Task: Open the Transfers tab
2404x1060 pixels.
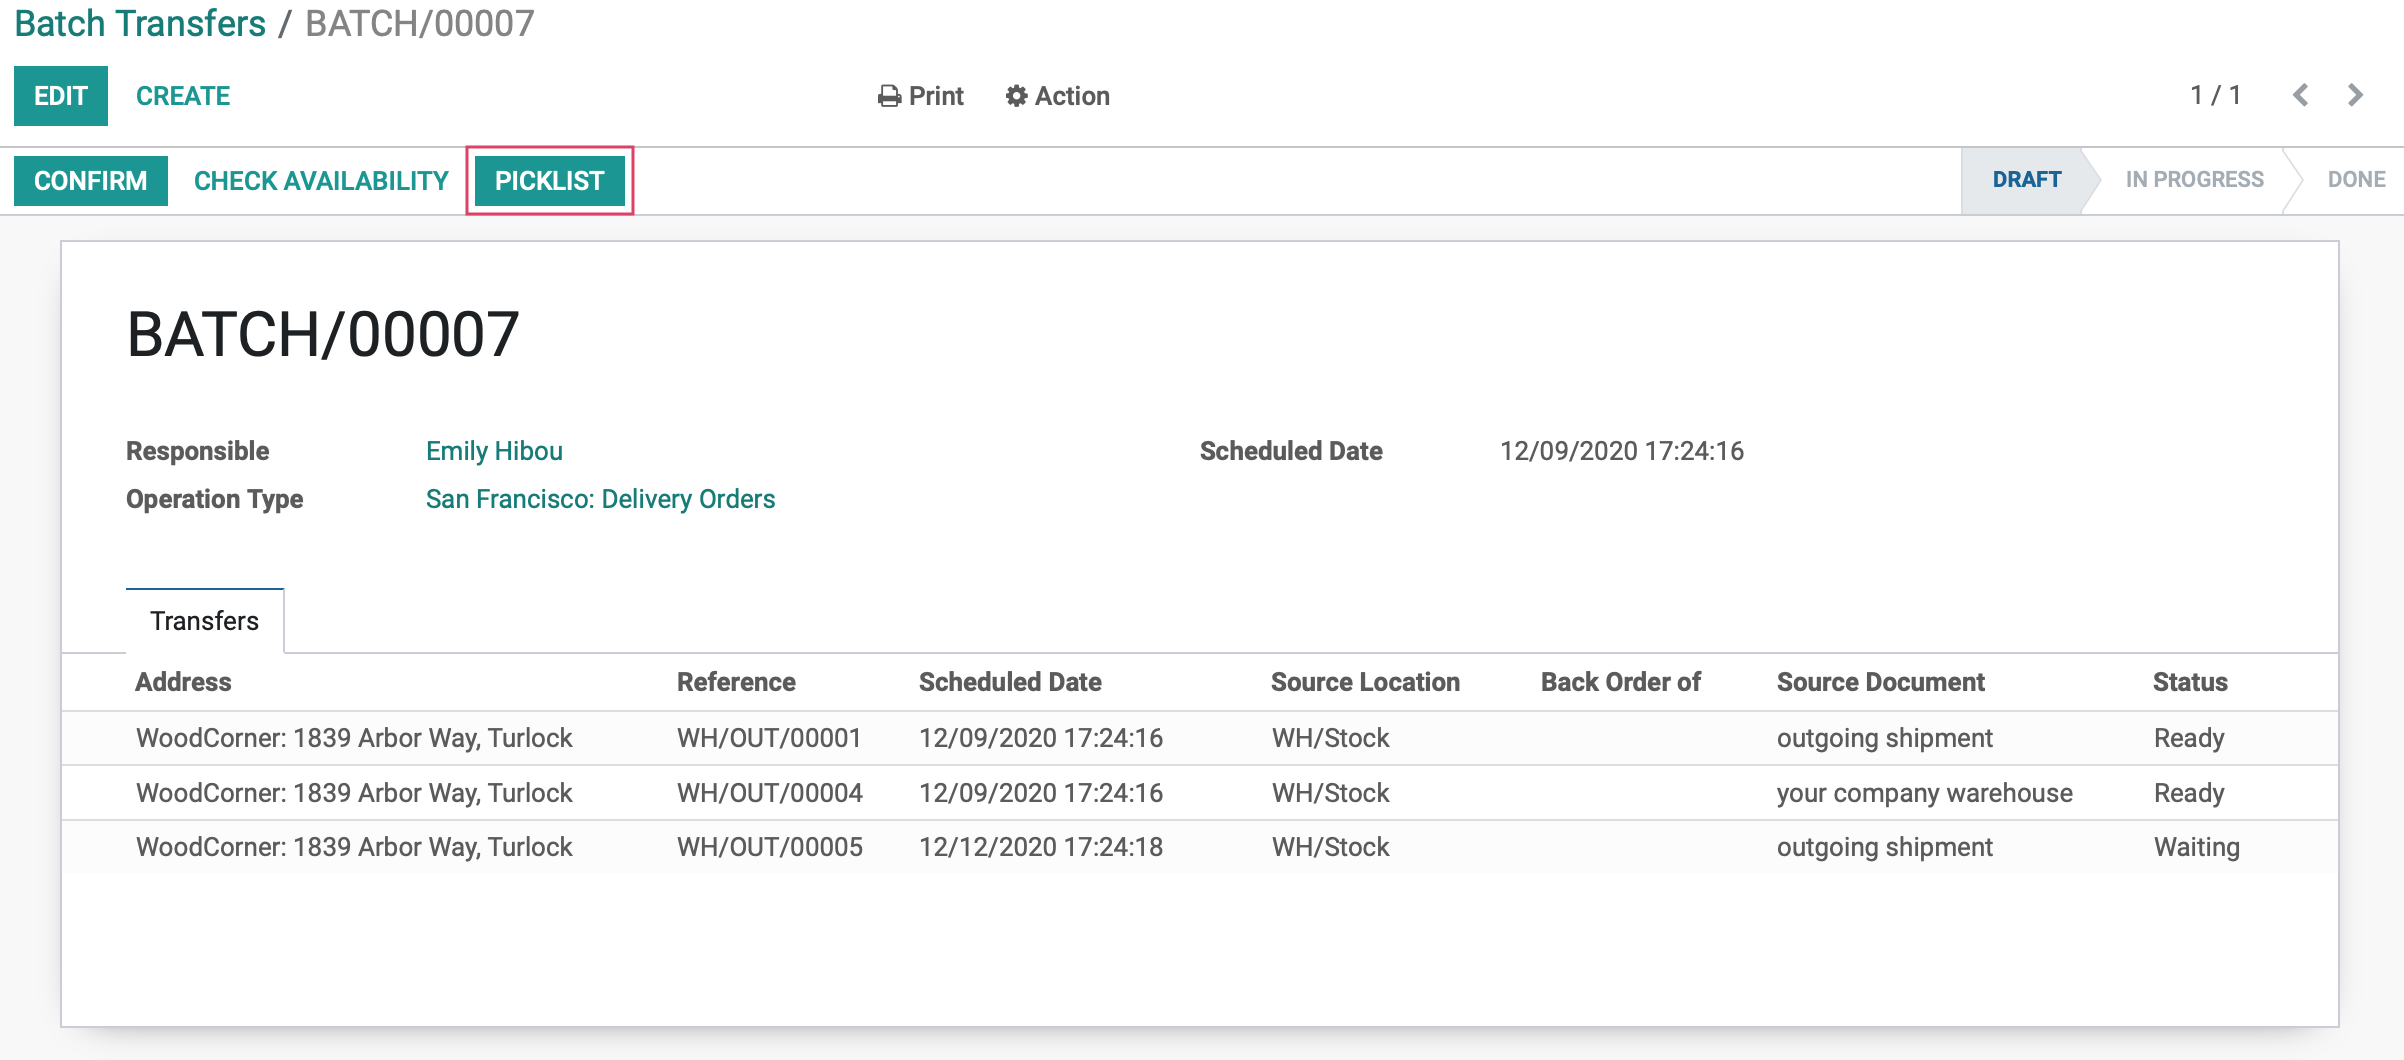Action: pos(205,621)
